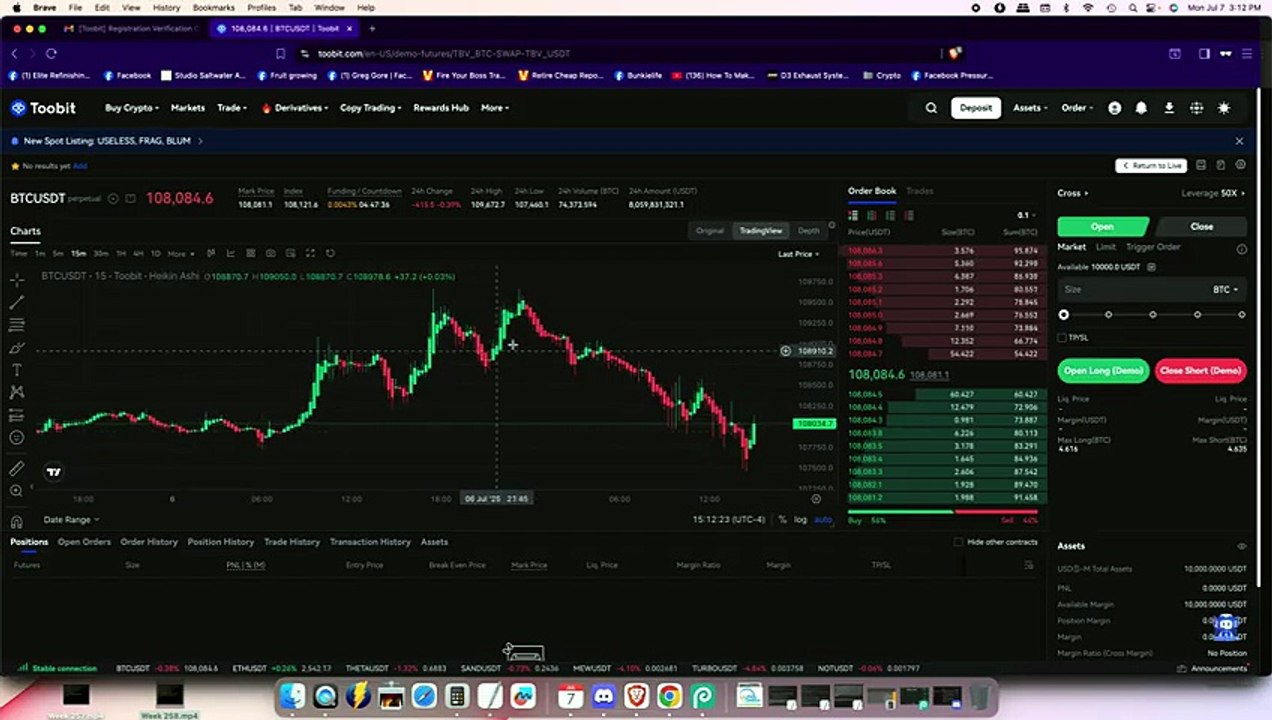Open the notifications bell
The image size is (1272, 720).
click(1141, 108)
